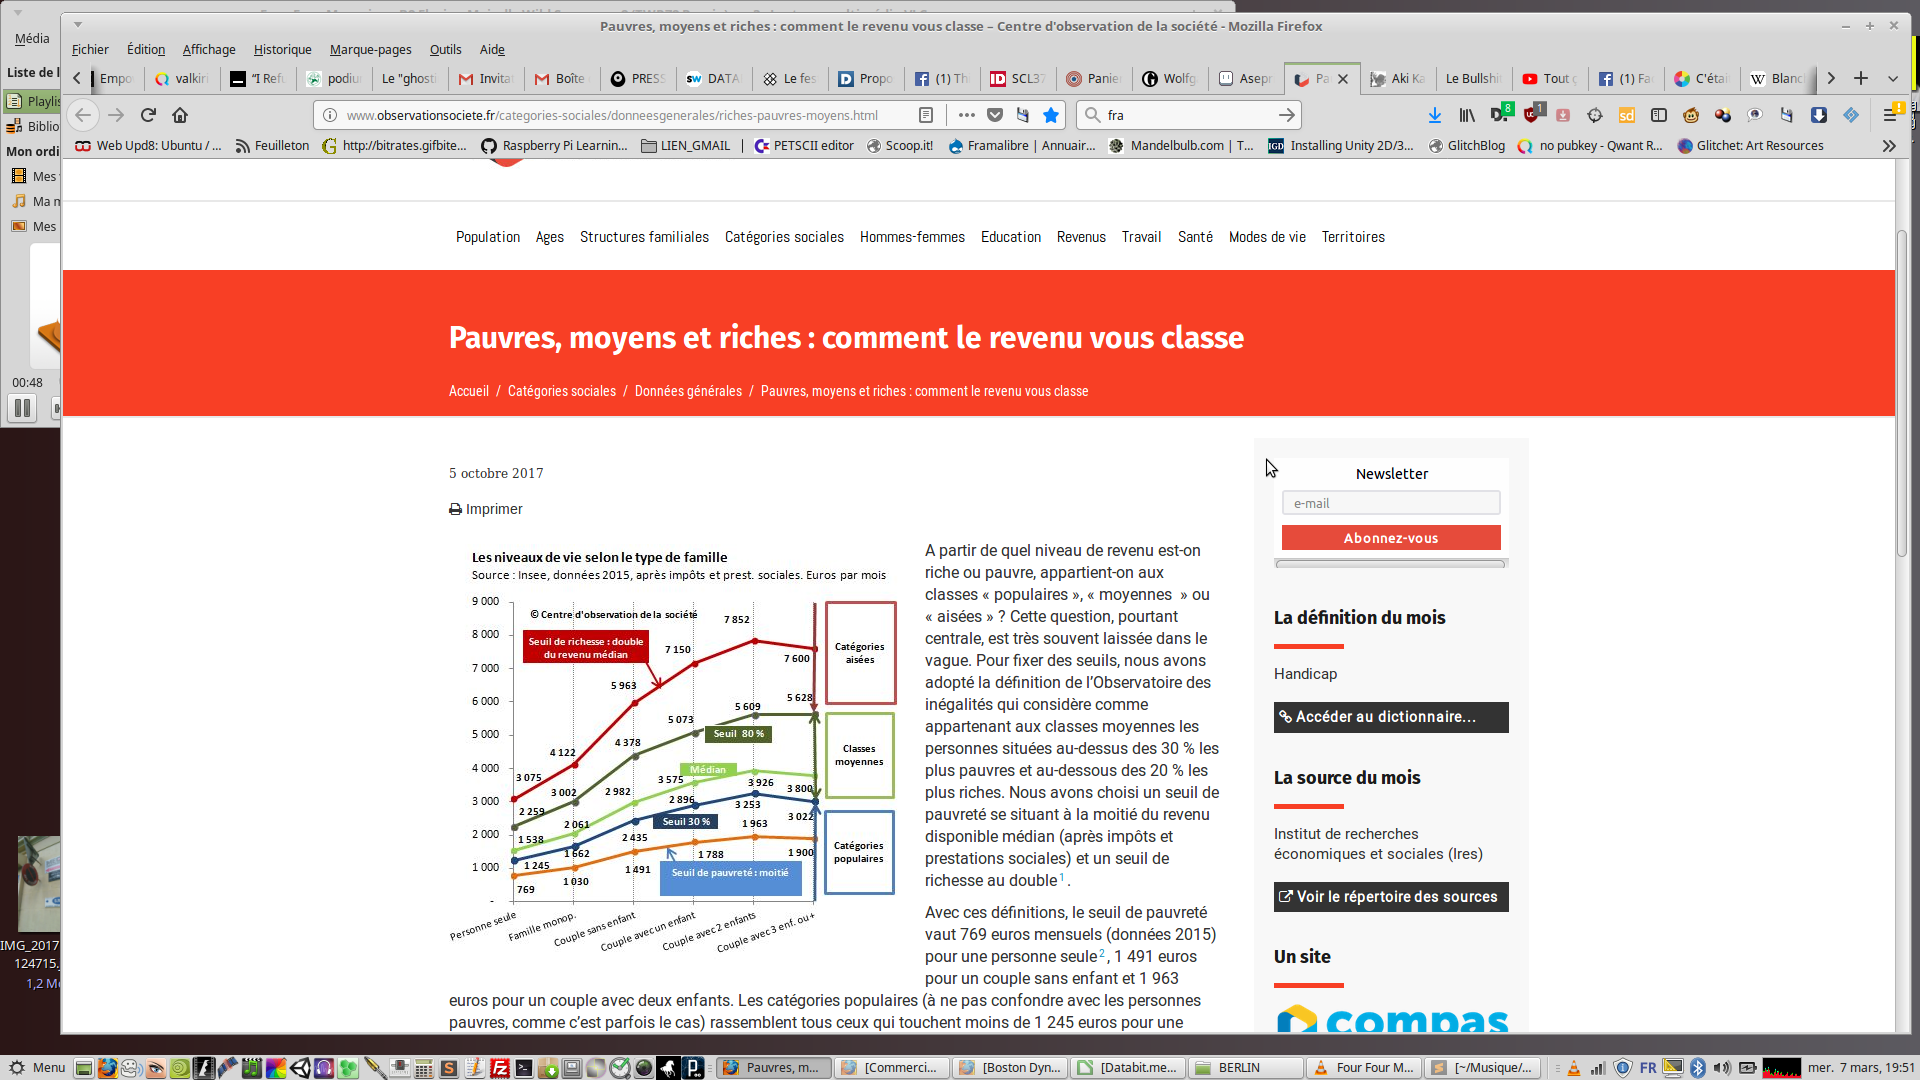Open the Marque-pages menu
Viewport: 1920px width, 1080px height.
pos(370,49)
